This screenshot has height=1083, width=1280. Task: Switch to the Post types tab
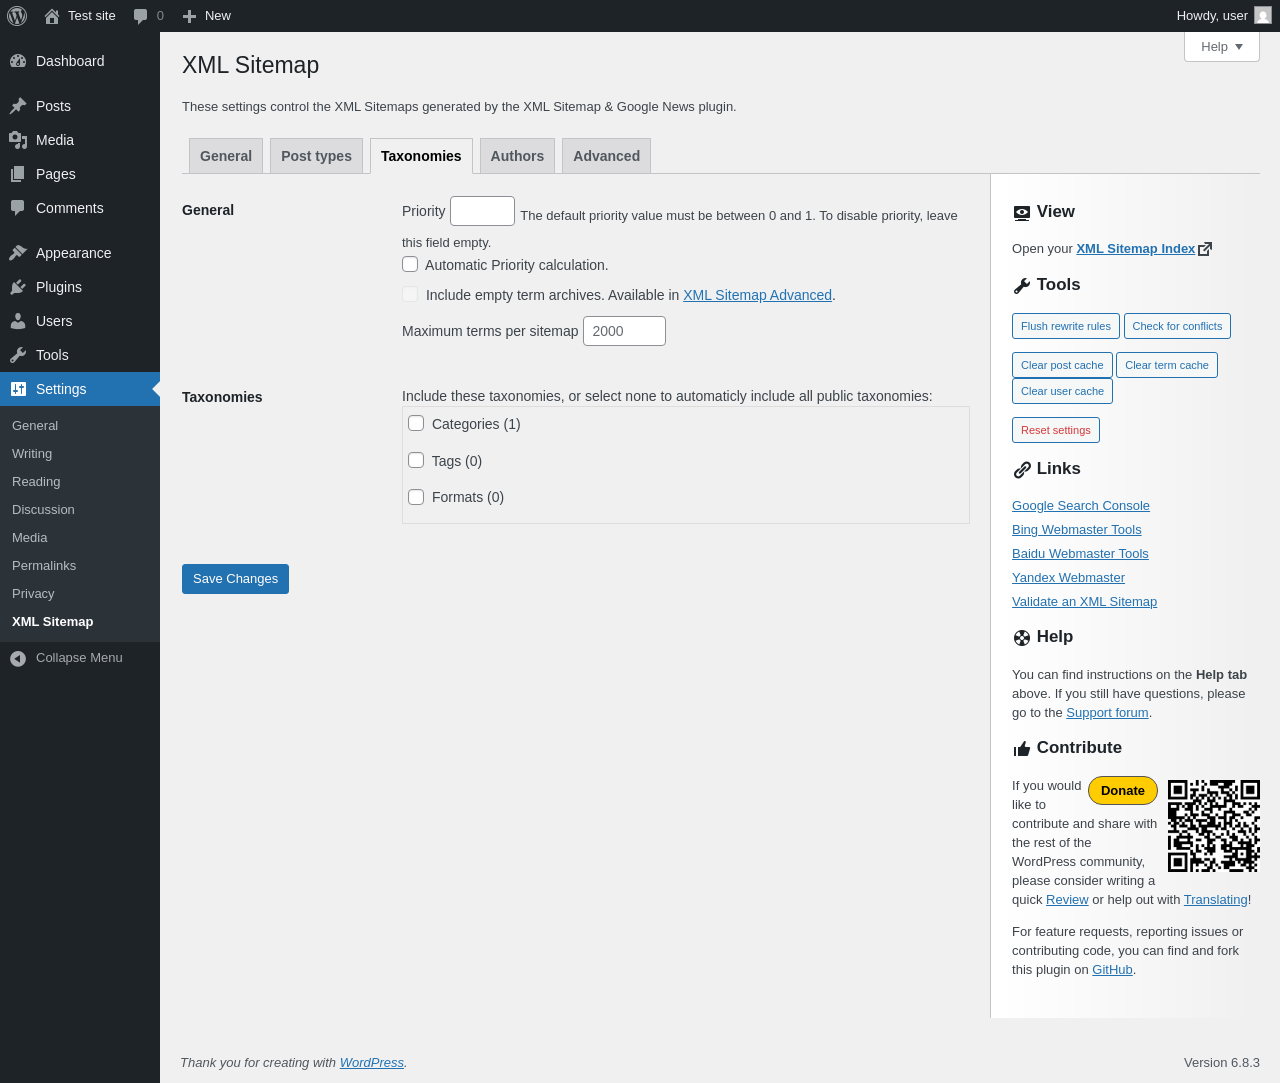(x=316, y=156)
